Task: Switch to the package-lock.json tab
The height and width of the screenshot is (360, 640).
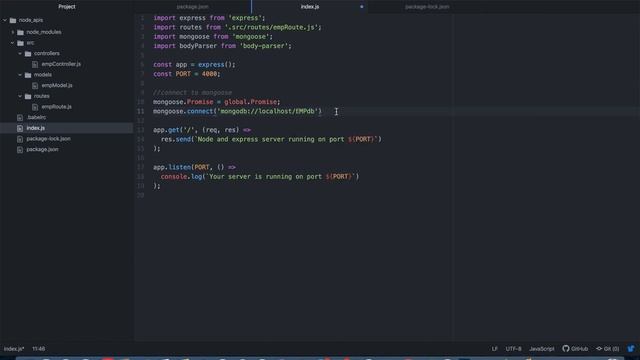Action: point(427,7)
